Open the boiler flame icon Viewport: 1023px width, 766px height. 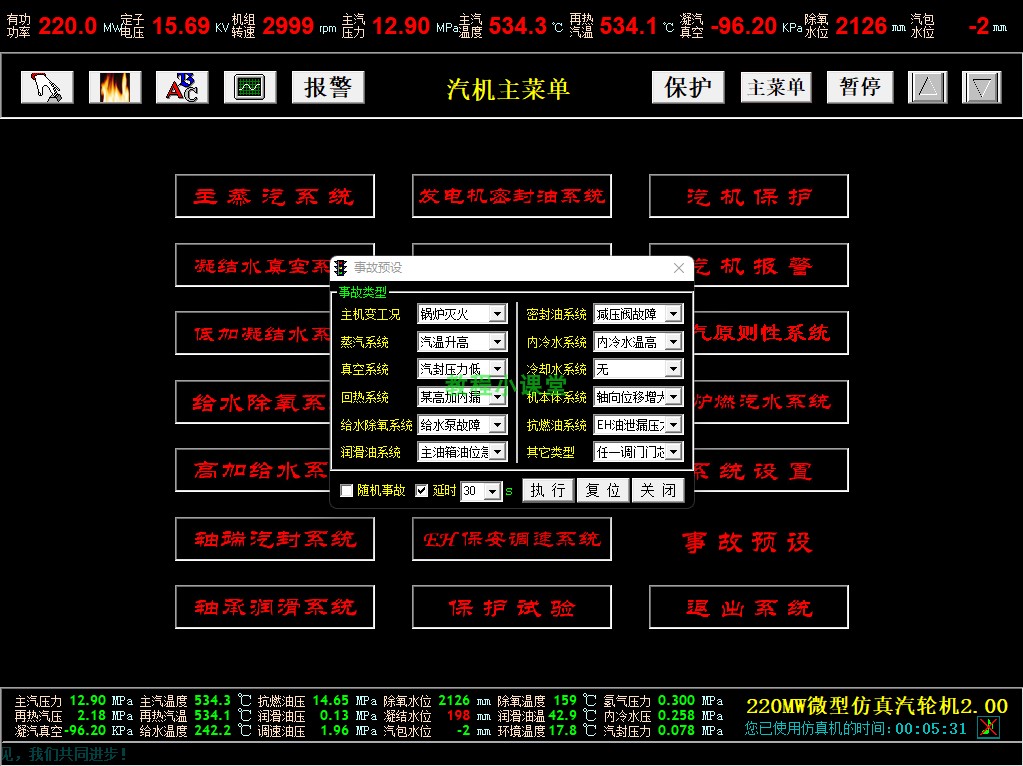(x=115, y=88)
